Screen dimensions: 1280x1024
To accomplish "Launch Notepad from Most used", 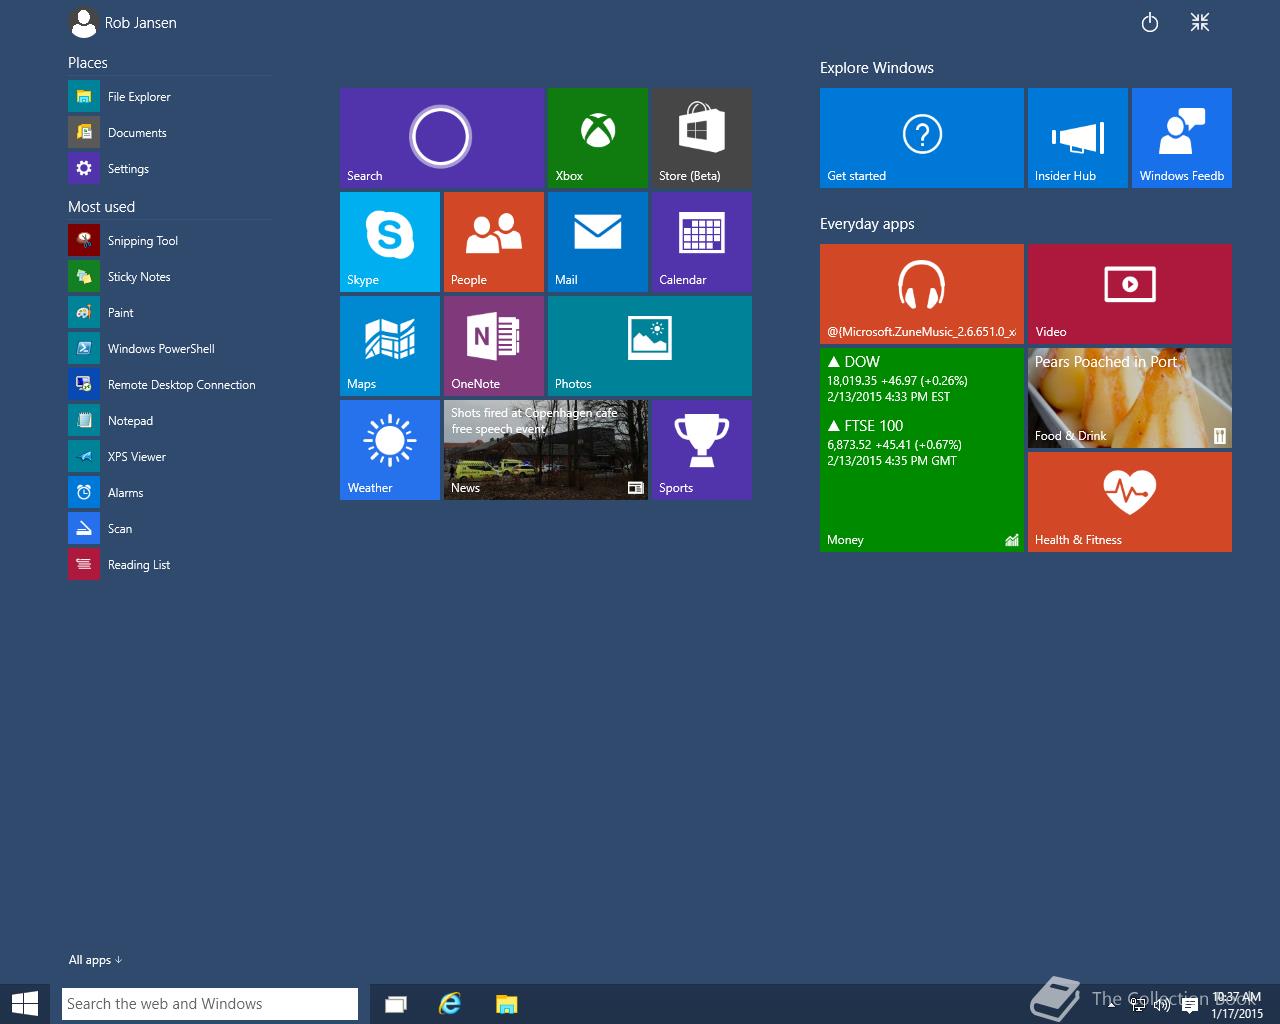I will click(168, 421).
